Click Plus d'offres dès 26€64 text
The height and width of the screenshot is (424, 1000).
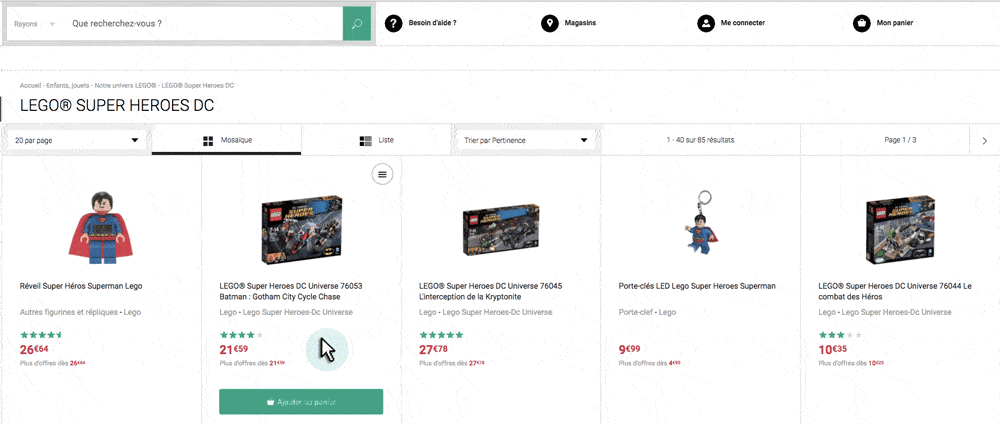(53, 363)
